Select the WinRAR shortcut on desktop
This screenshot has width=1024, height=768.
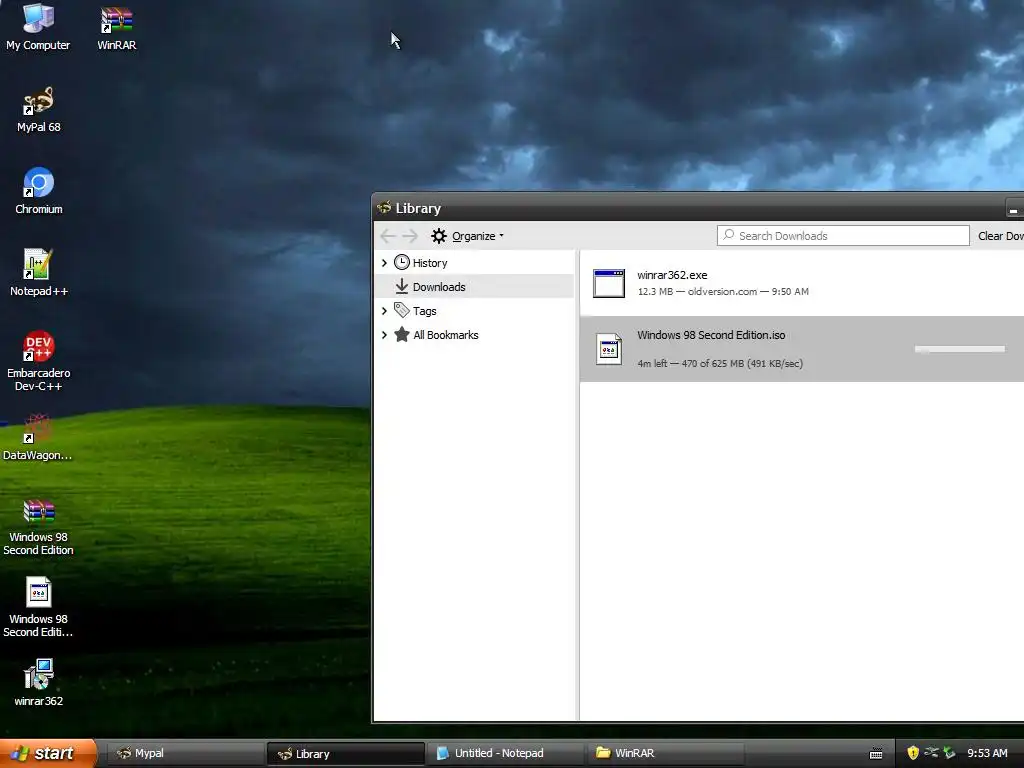(117, 27)
